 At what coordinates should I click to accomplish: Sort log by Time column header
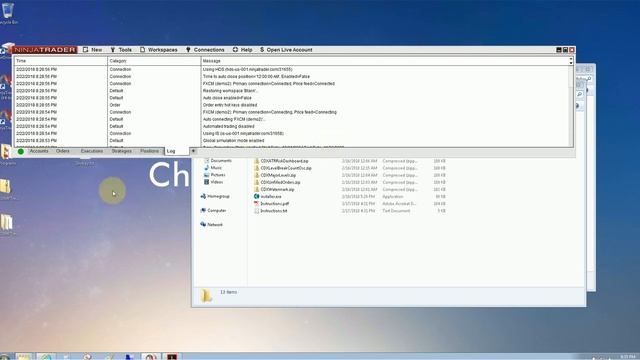click(x=61, y=61)
